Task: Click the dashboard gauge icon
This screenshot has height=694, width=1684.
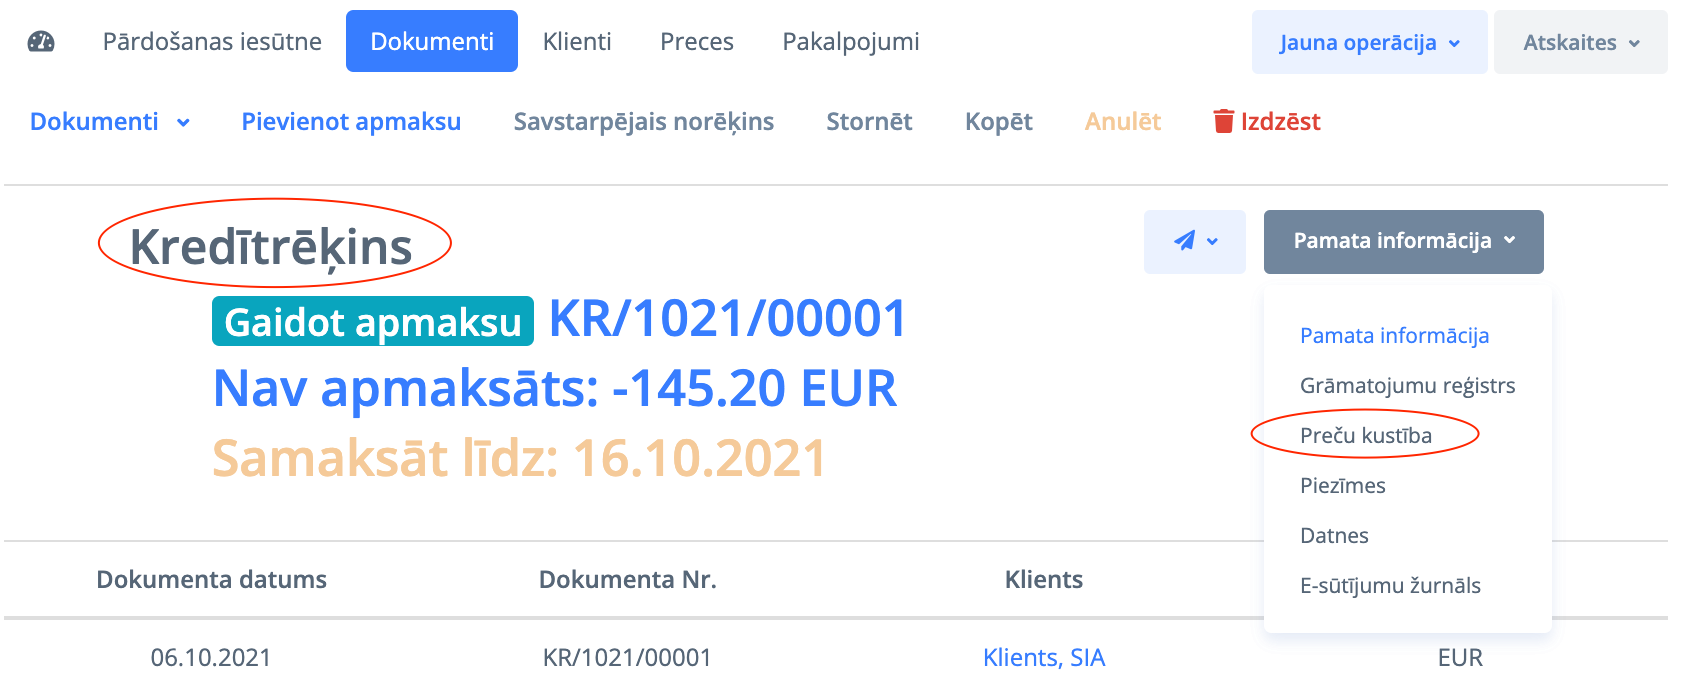Action: 41,42
